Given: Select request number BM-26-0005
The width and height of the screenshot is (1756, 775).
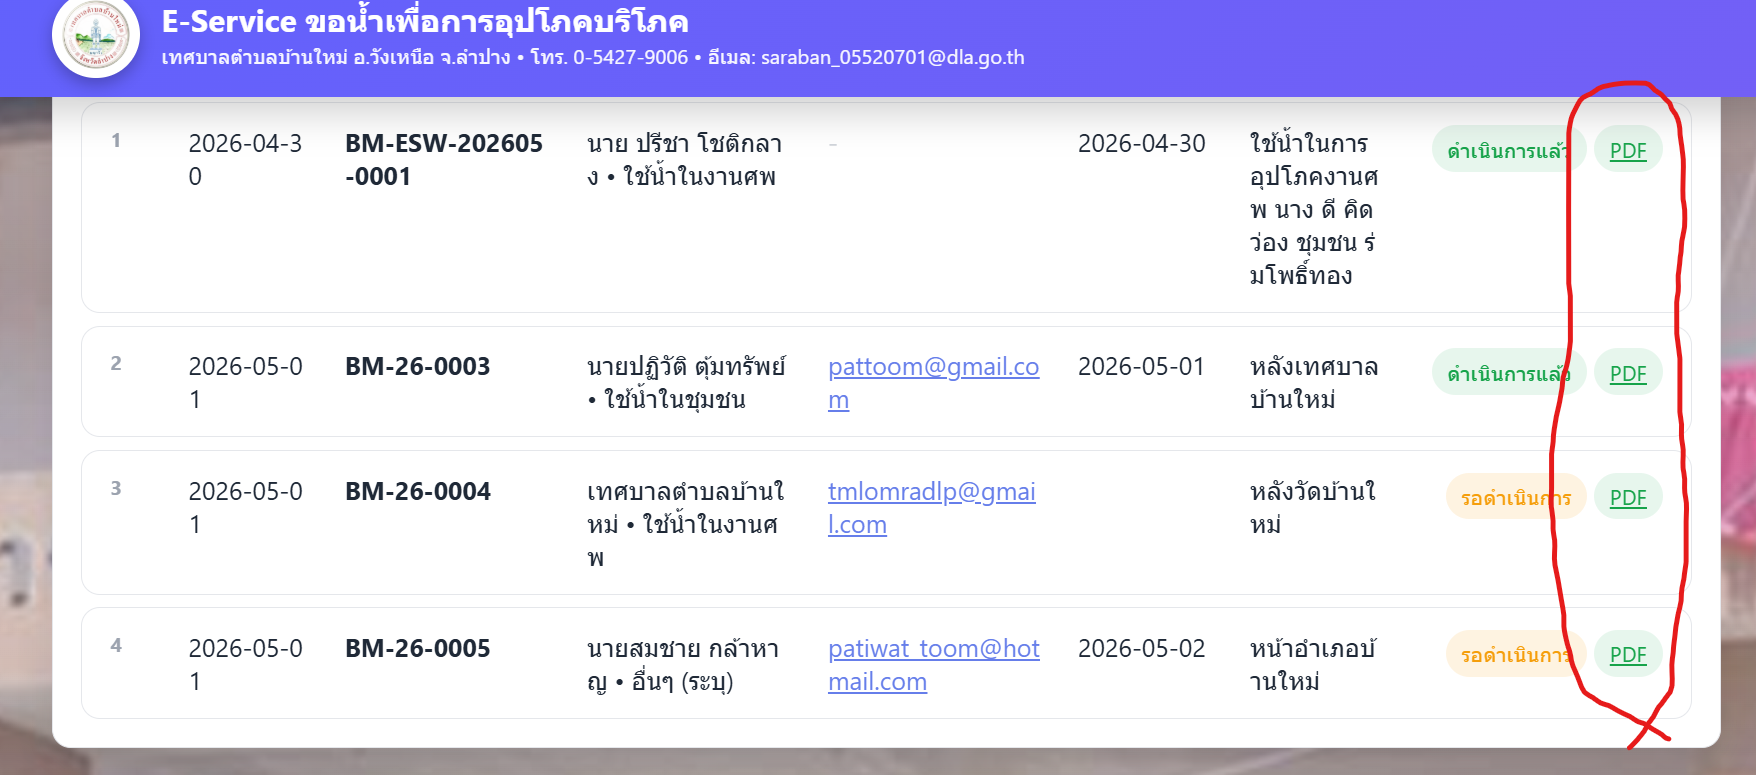Looking at the screenshot, I should coord(418,649).
